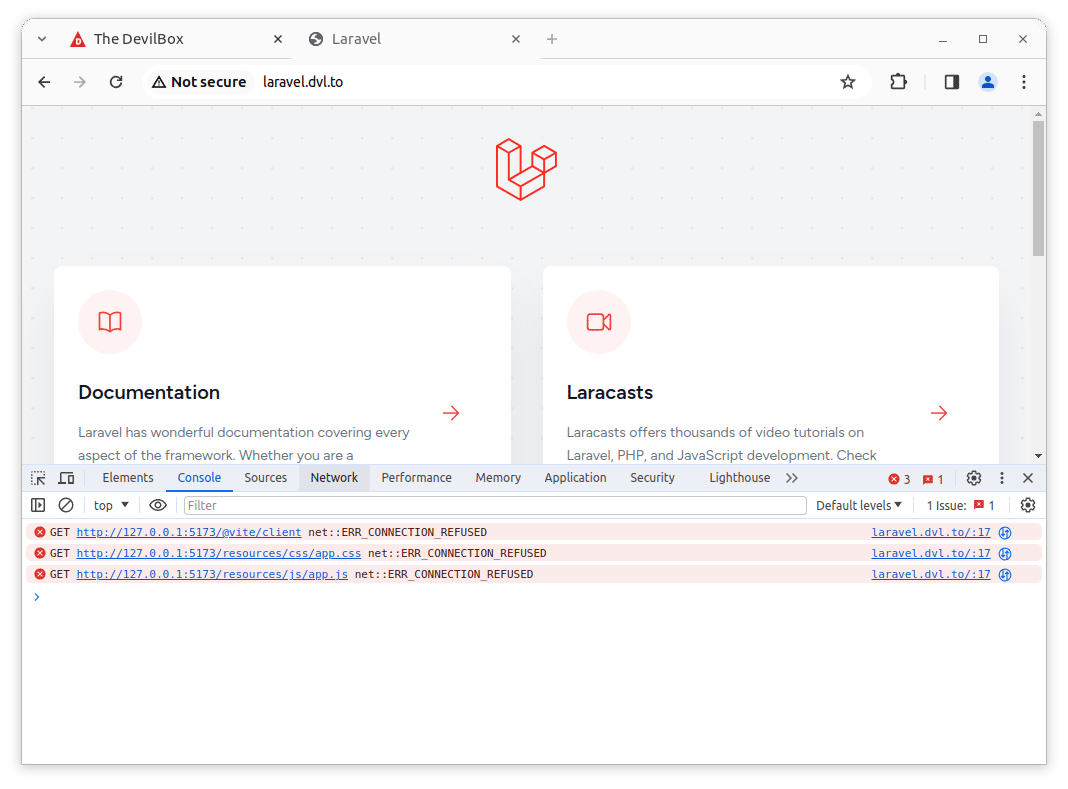Open the @vite/client error URL link

(189, 532)
